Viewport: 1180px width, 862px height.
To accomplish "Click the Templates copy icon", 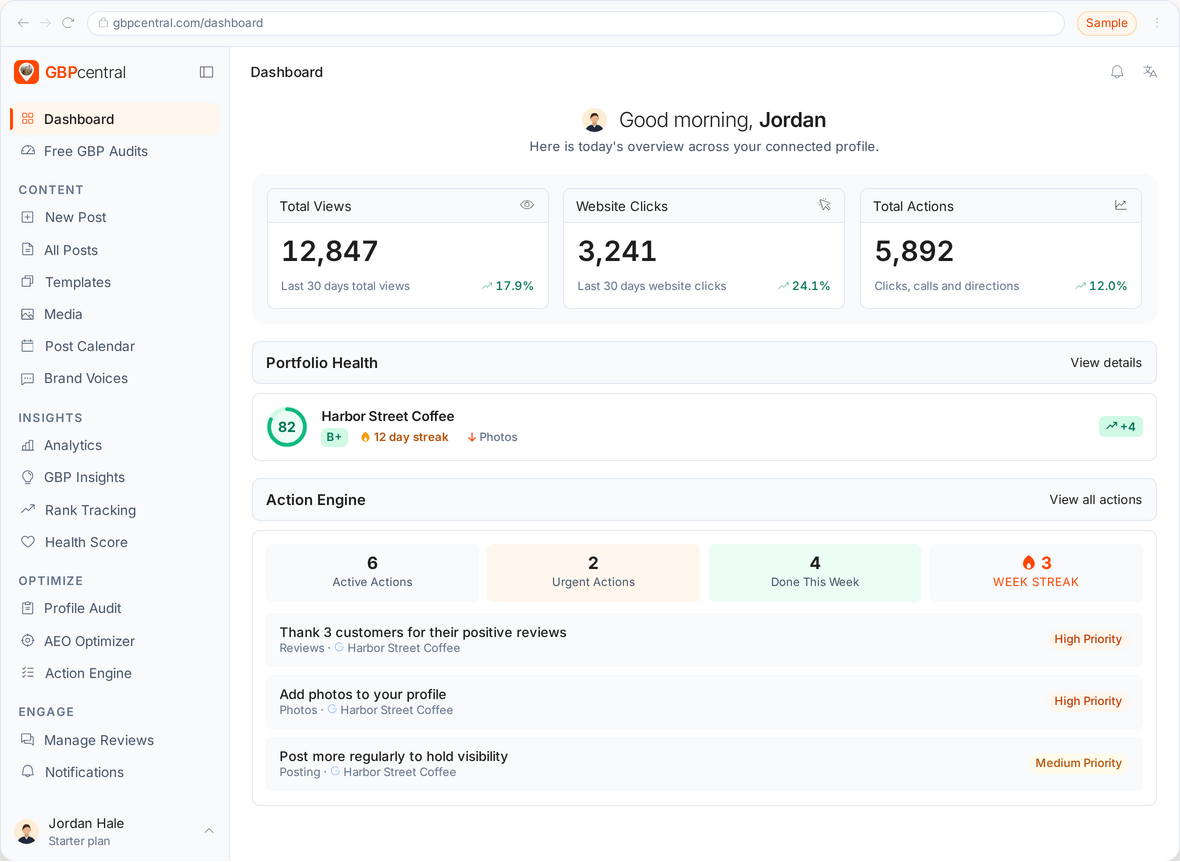I will pyautogui.click(x=28, y=282).
